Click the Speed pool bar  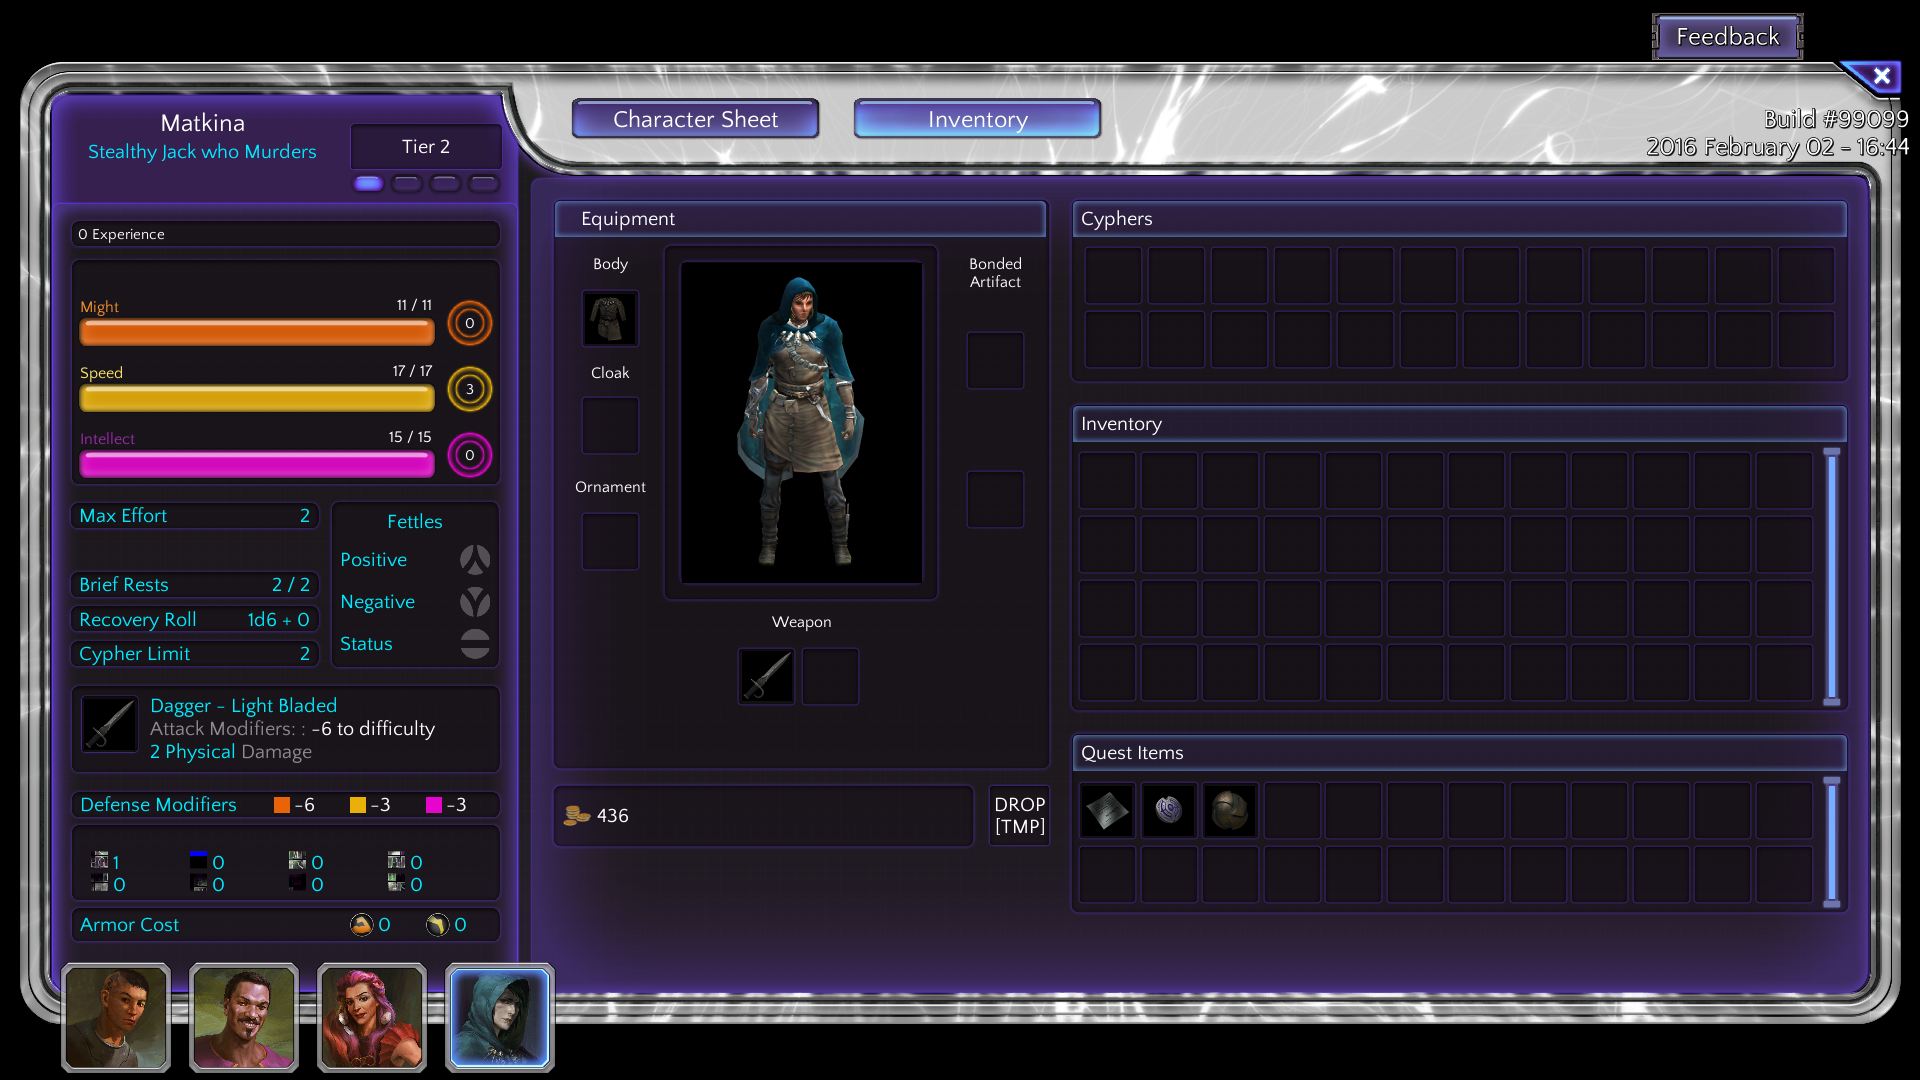pos(257,399)
